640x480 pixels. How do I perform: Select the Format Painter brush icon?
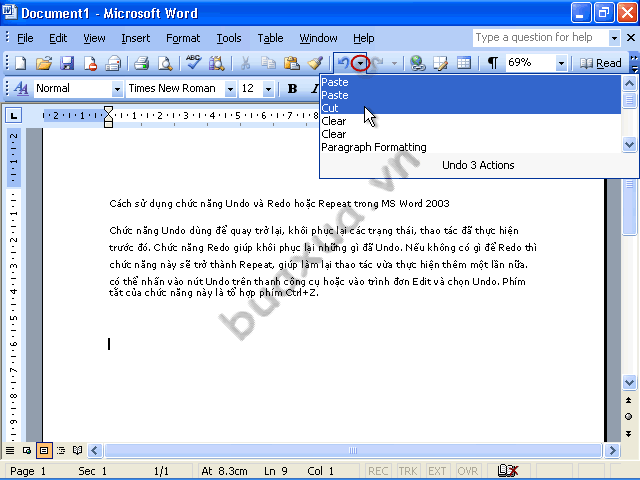315,63
